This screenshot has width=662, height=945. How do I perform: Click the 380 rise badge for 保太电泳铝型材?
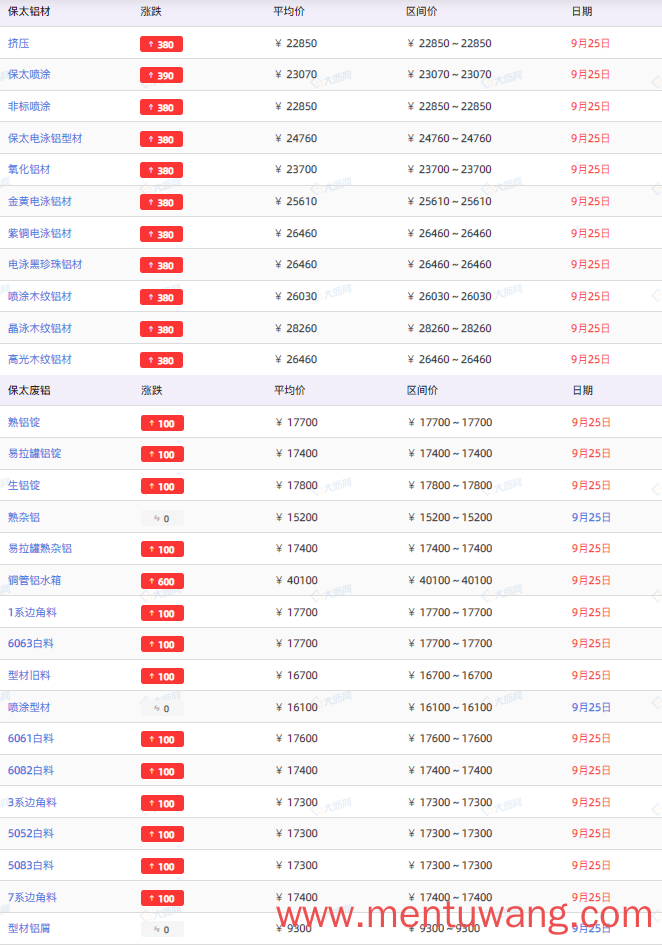coord(162,139)
